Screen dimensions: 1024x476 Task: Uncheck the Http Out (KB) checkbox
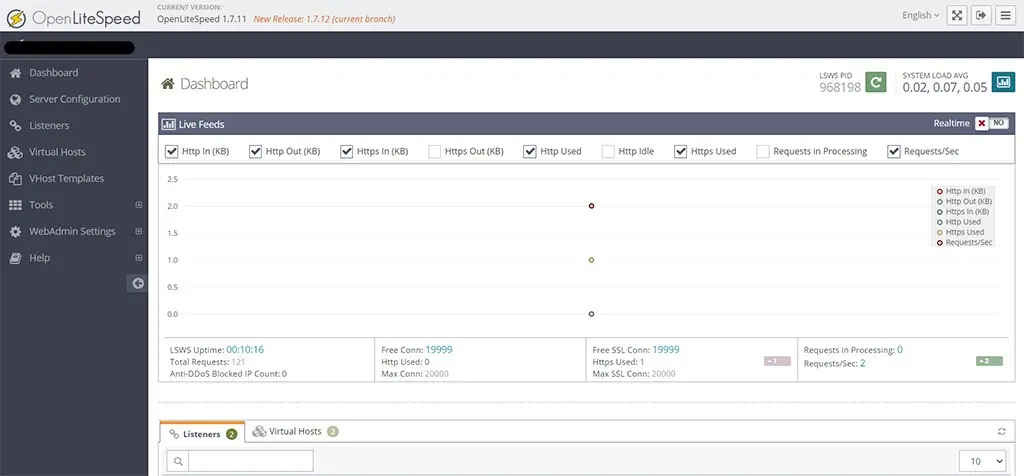click(x=255, y=151)
